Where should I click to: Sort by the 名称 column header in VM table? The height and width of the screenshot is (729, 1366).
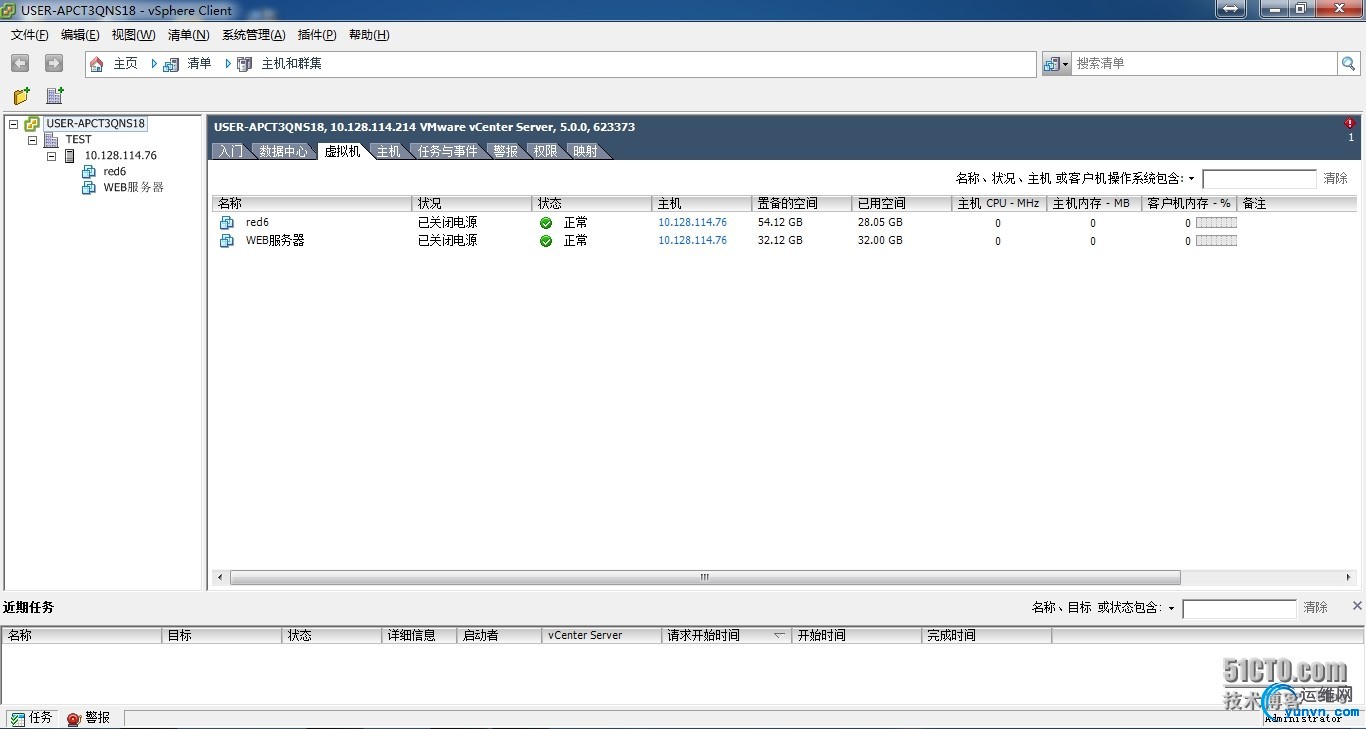click(x=312, y=204)
